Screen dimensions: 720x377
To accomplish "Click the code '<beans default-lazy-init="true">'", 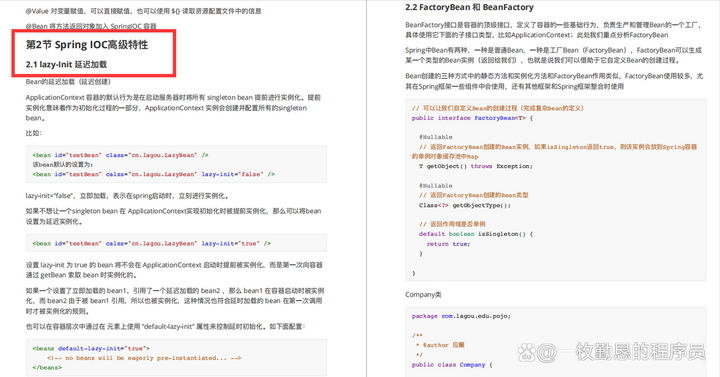I will point(91,349).
